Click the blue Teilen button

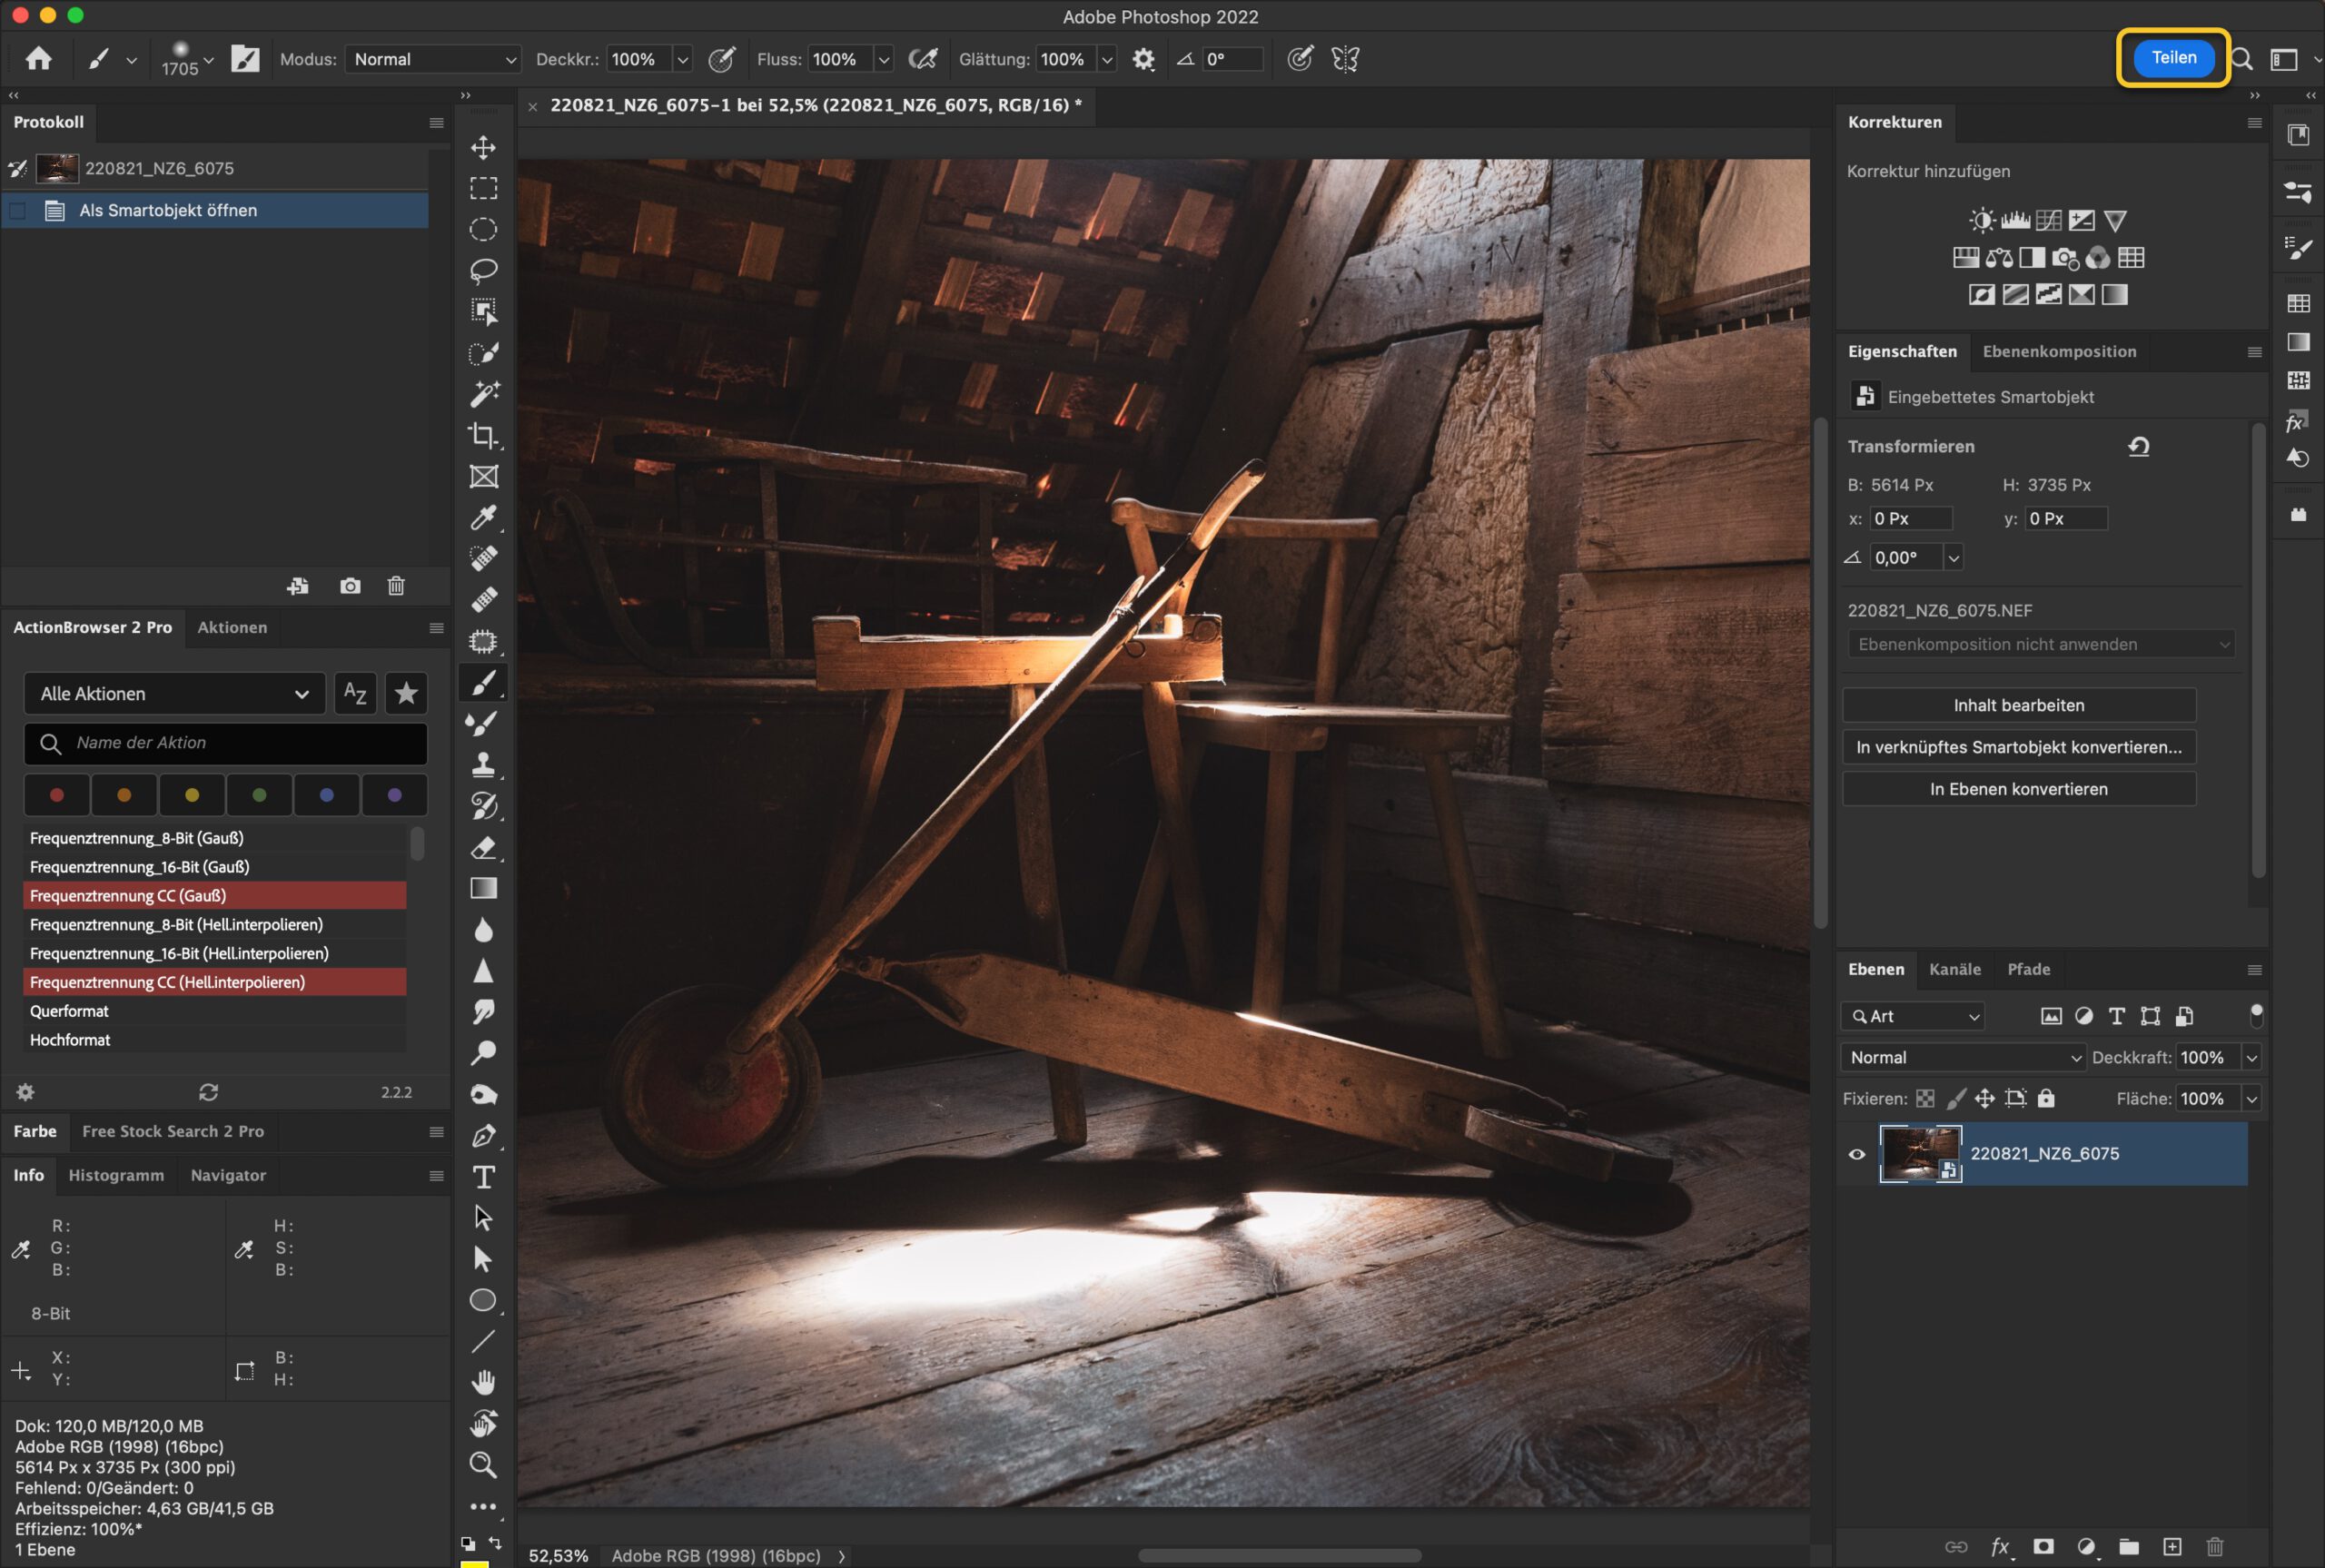(2173, 58)
